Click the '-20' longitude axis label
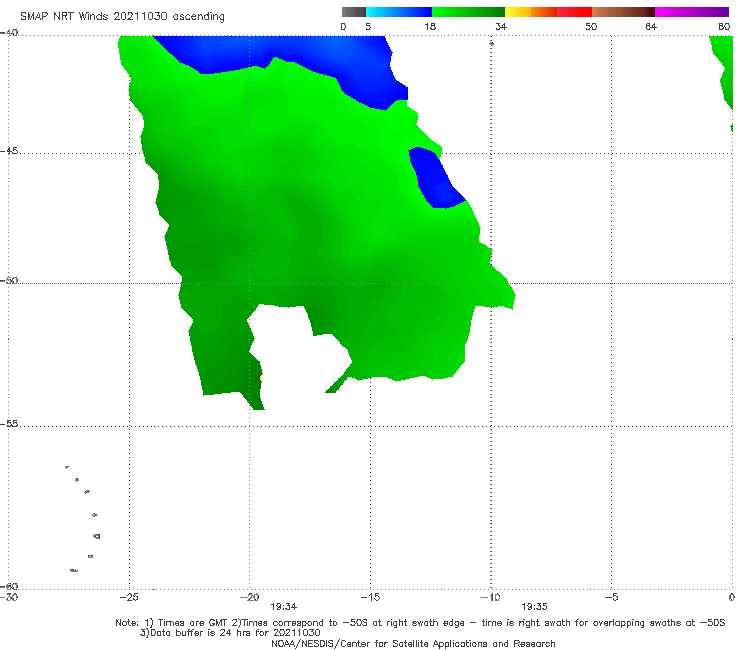Image resolution: width=740 pixels, height=650 pixels. coord(249,598)
